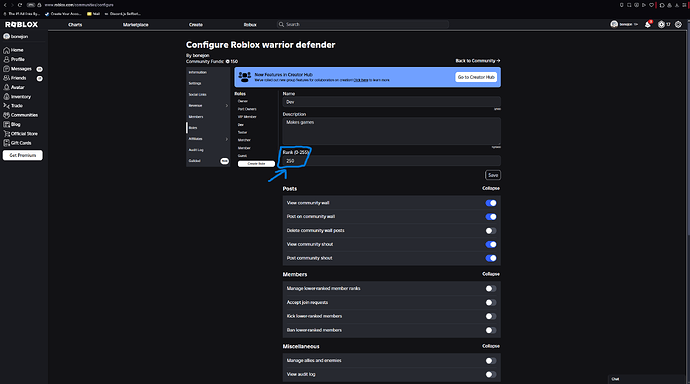Screen dimensions: 690x384
Task: Click the Roblox search box
Action: [363, 25]
